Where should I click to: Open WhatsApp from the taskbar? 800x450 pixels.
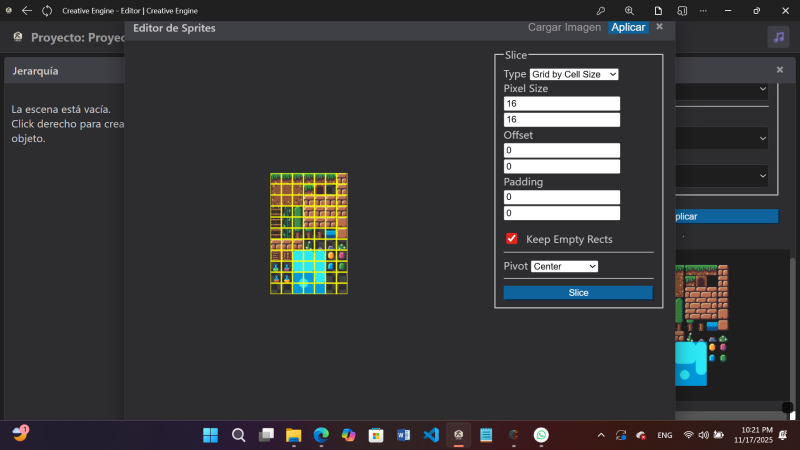click(x=541, y=435)
